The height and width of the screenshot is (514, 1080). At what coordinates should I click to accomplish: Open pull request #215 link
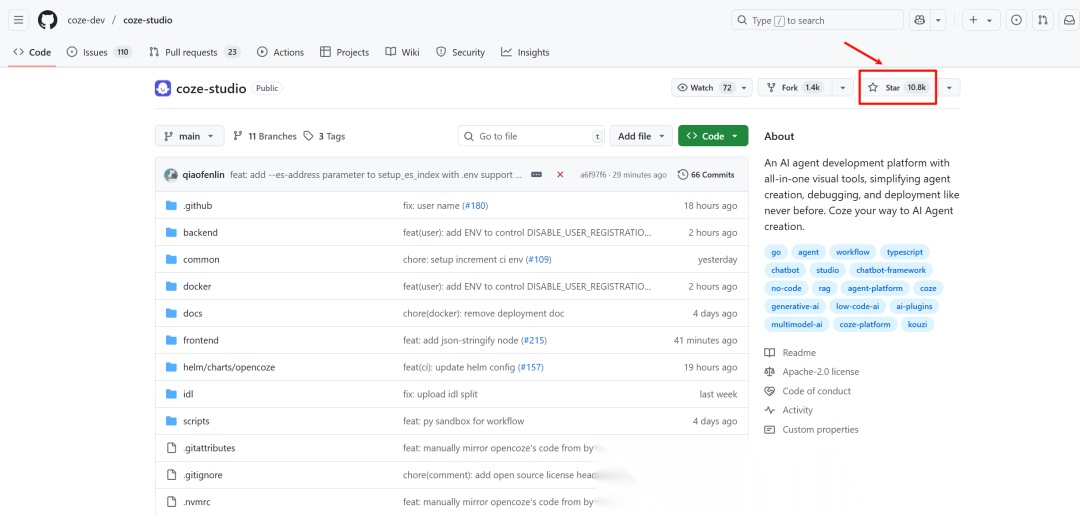[x=534, y=340]
